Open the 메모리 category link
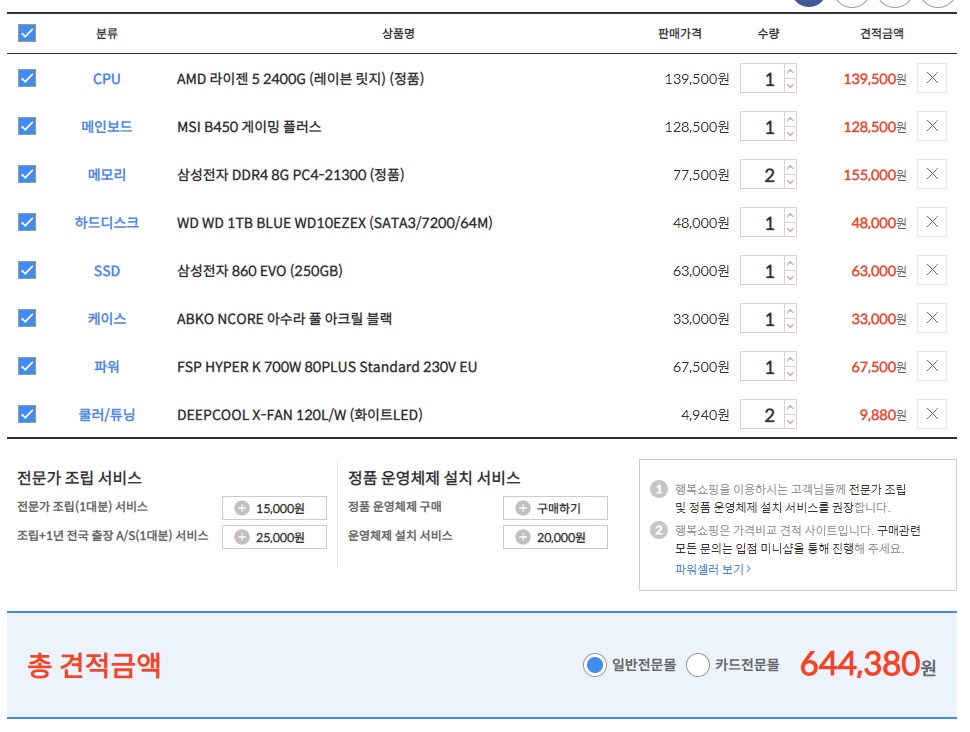The width and height of the screenshot is (970, 732). [x=106, y=175]
